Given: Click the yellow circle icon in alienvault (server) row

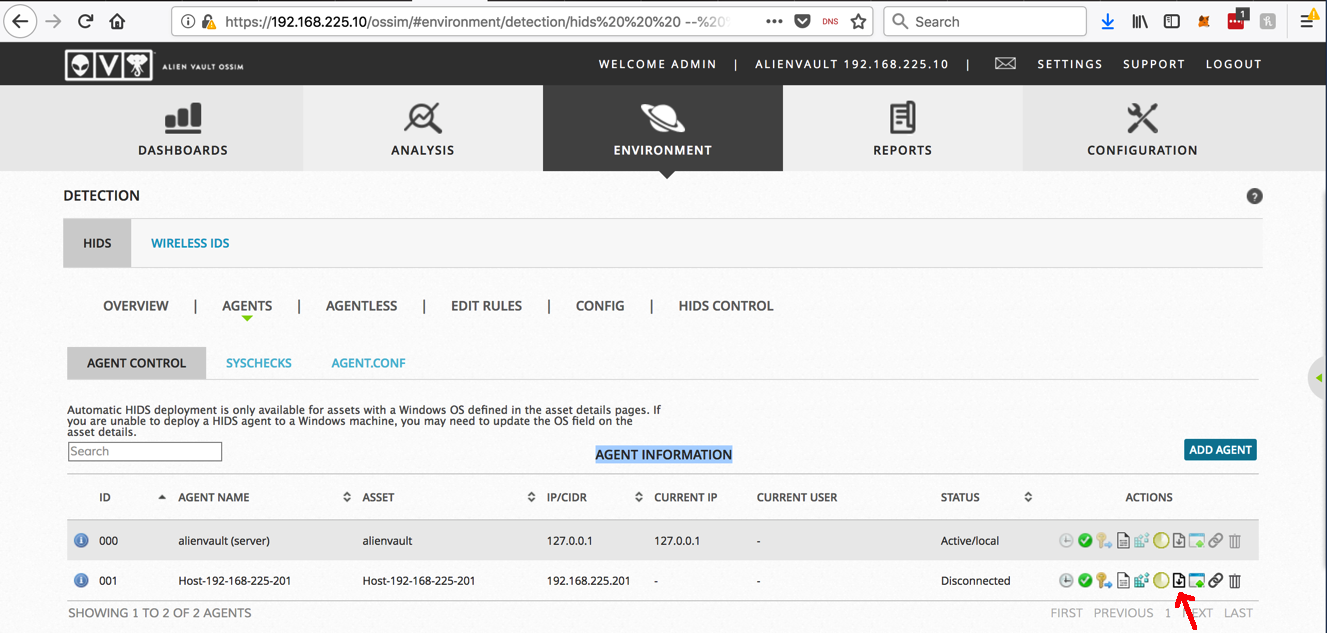Looking at the screenshot, I should pyautogui.click(x=1161, y=541).
